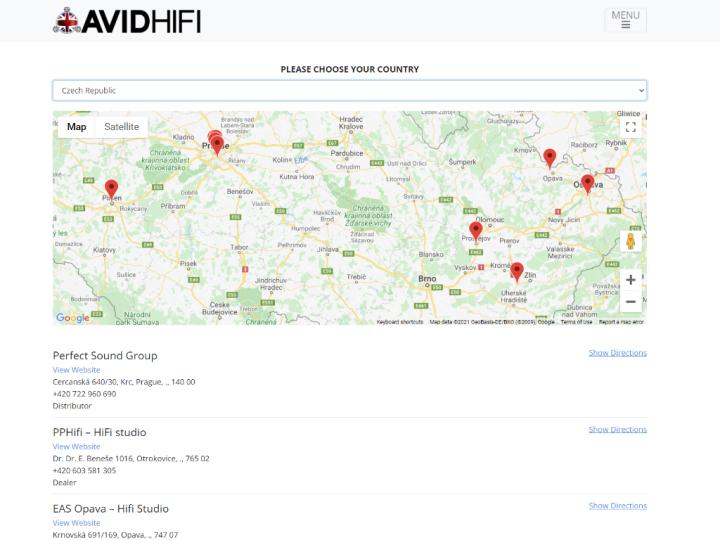Zoom in on the map

coord(630,280)
